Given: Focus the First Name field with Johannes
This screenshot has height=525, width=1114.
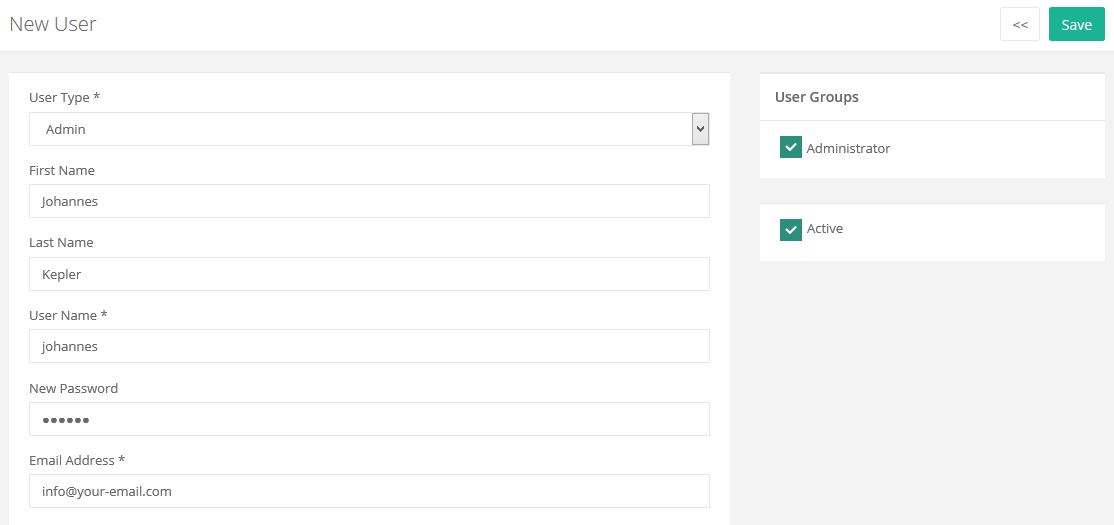Looking at the screenshot, I should pyautogui.click(x=369, y=201).
